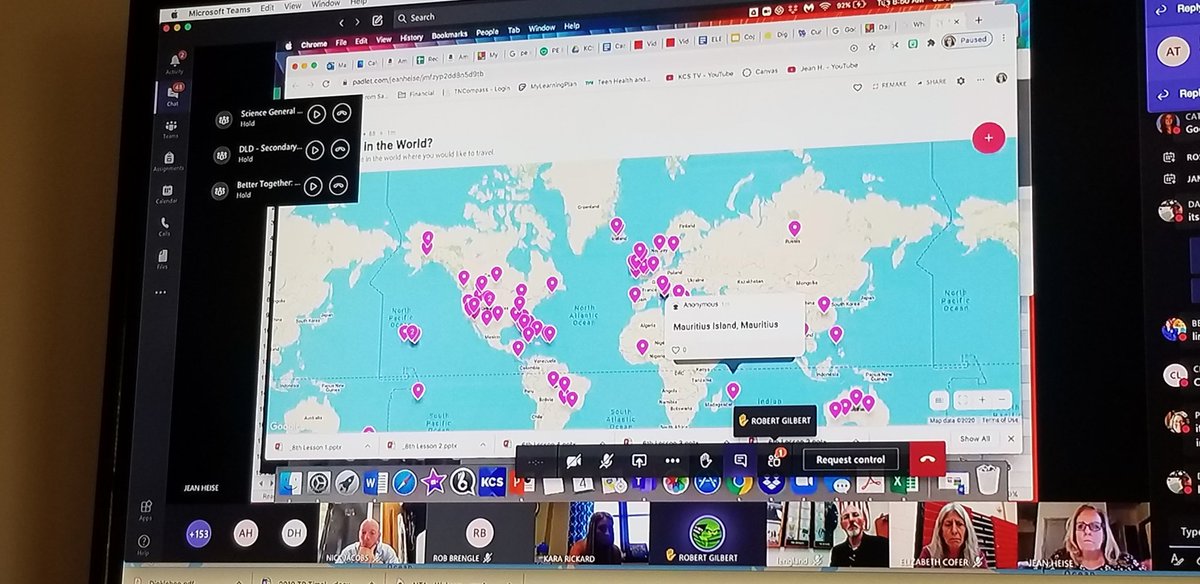Open Calendar in the Teams sidebar
Viewport: 1200px width, 584px height.
166,193
